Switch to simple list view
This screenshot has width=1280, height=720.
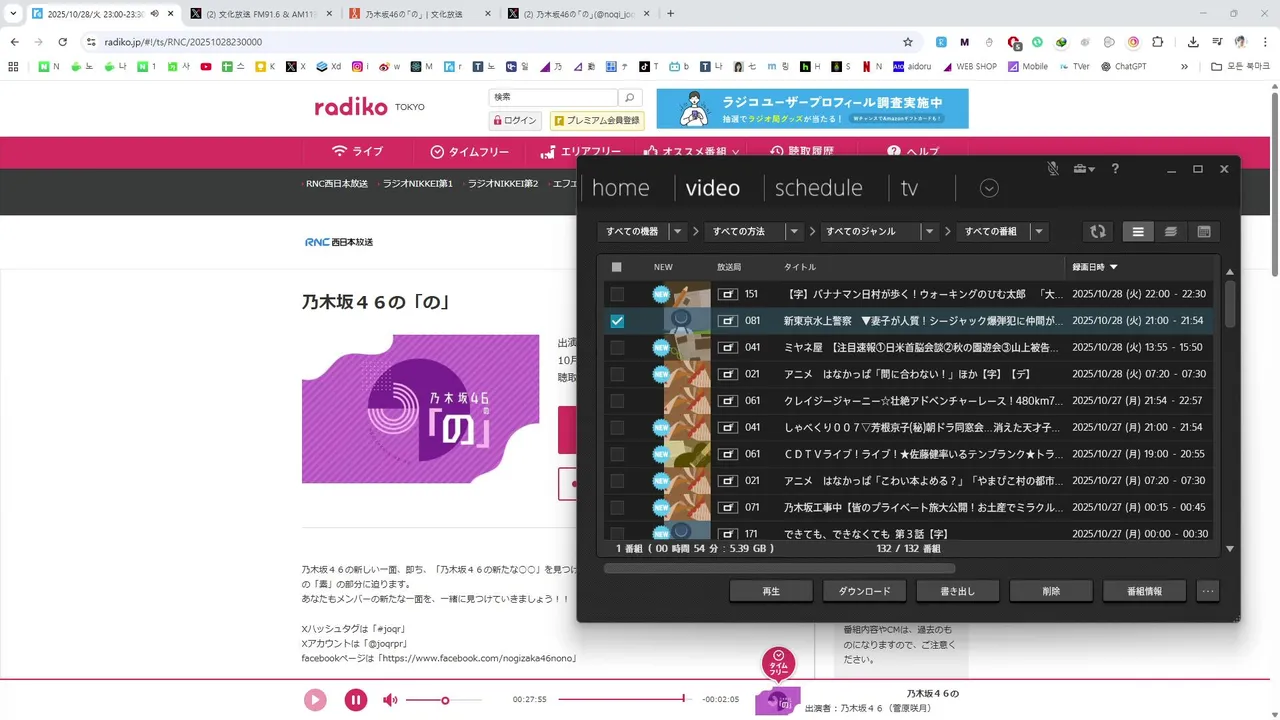tap(1137, 231)
